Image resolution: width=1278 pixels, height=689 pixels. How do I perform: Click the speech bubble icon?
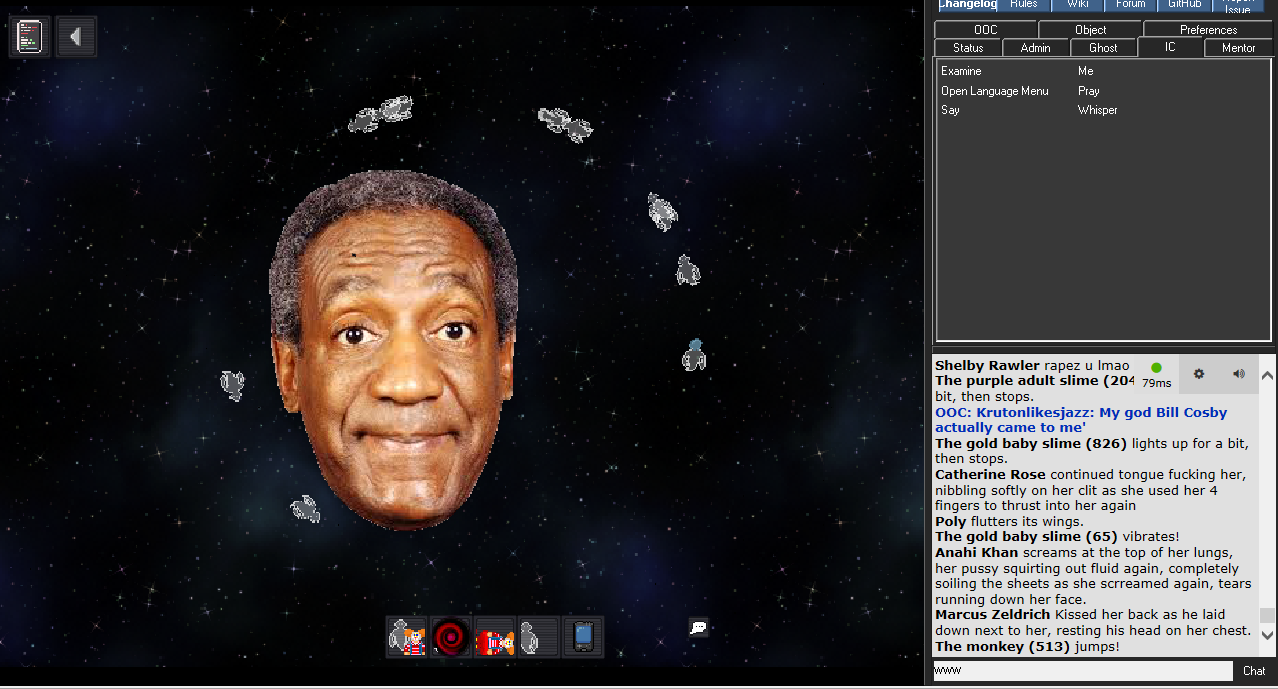tap(699, 628)
